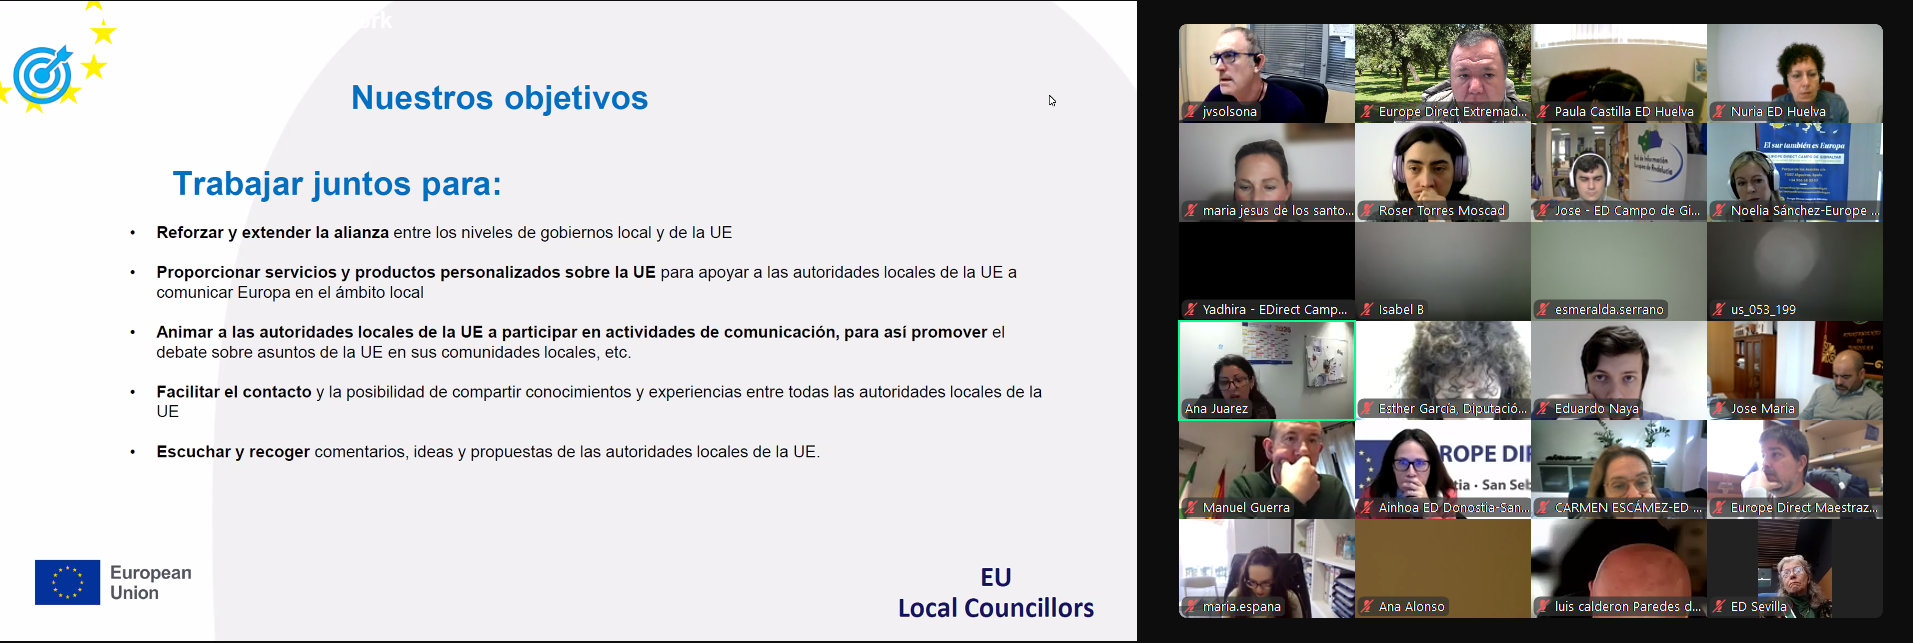Click muted mic icon beside Eduardo Naya's name
1913x643 pixels.
click(x=1543, y=409)
